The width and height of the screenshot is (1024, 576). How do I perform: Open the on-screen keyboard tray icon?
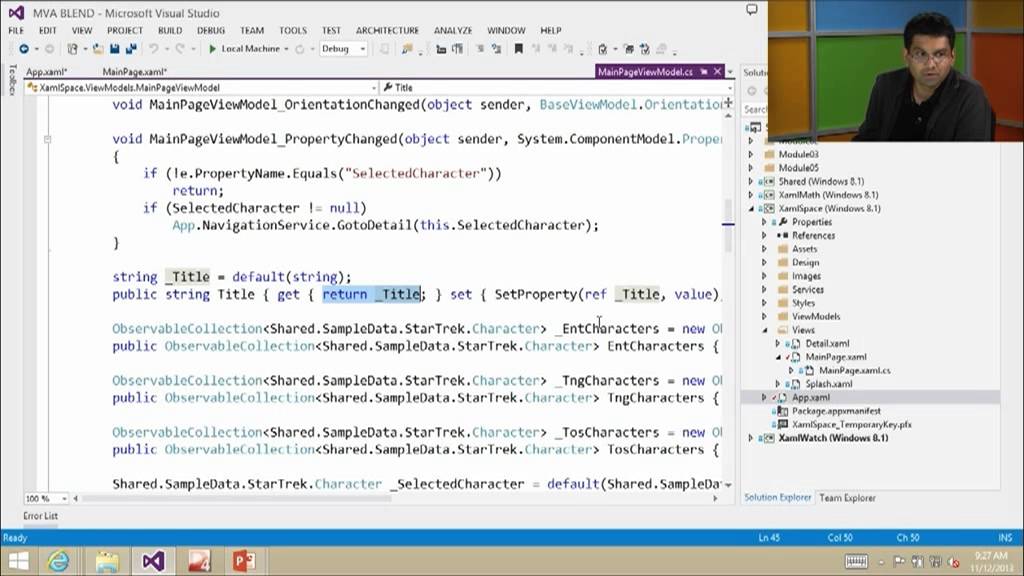tap(856, 561)
